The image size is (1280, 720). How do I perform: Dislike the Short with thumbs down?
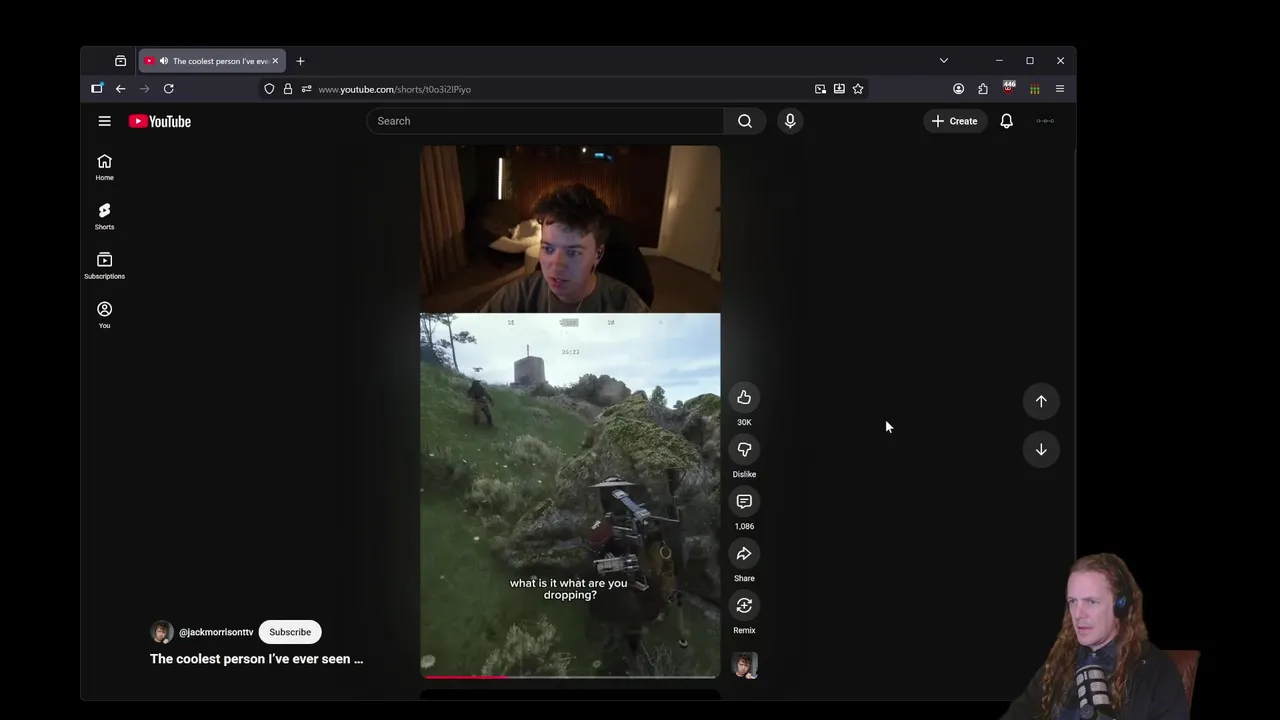pos(744,450)
